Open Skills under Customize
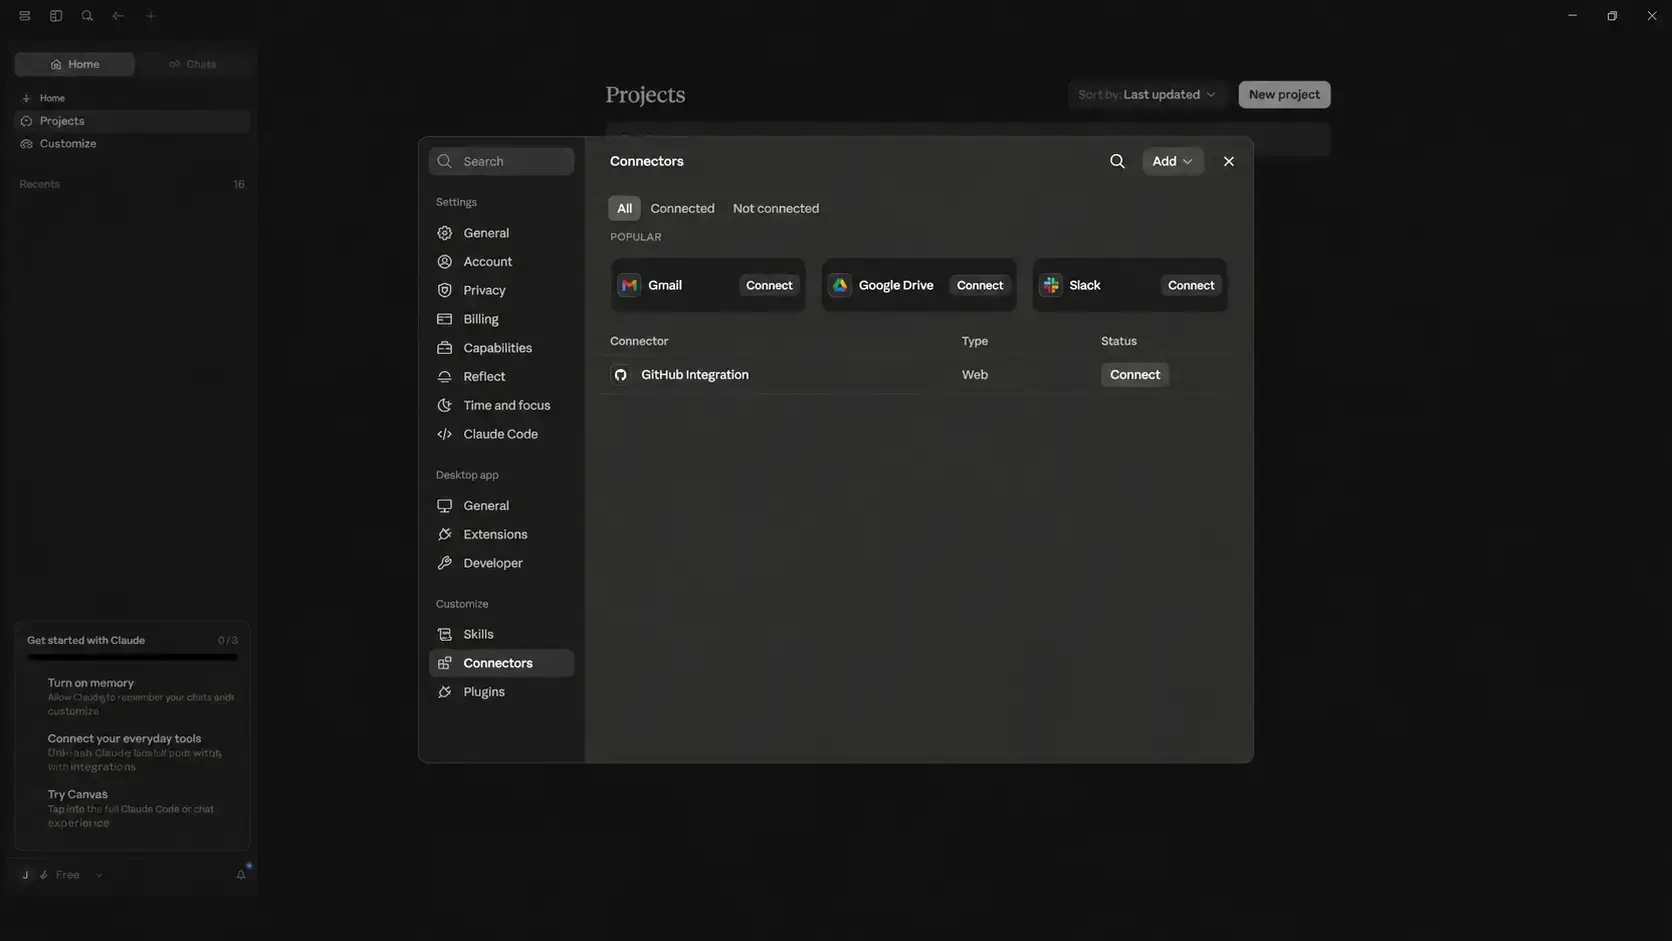The image size is (1672, 941). pyautogui.click(x=501, y=634)
